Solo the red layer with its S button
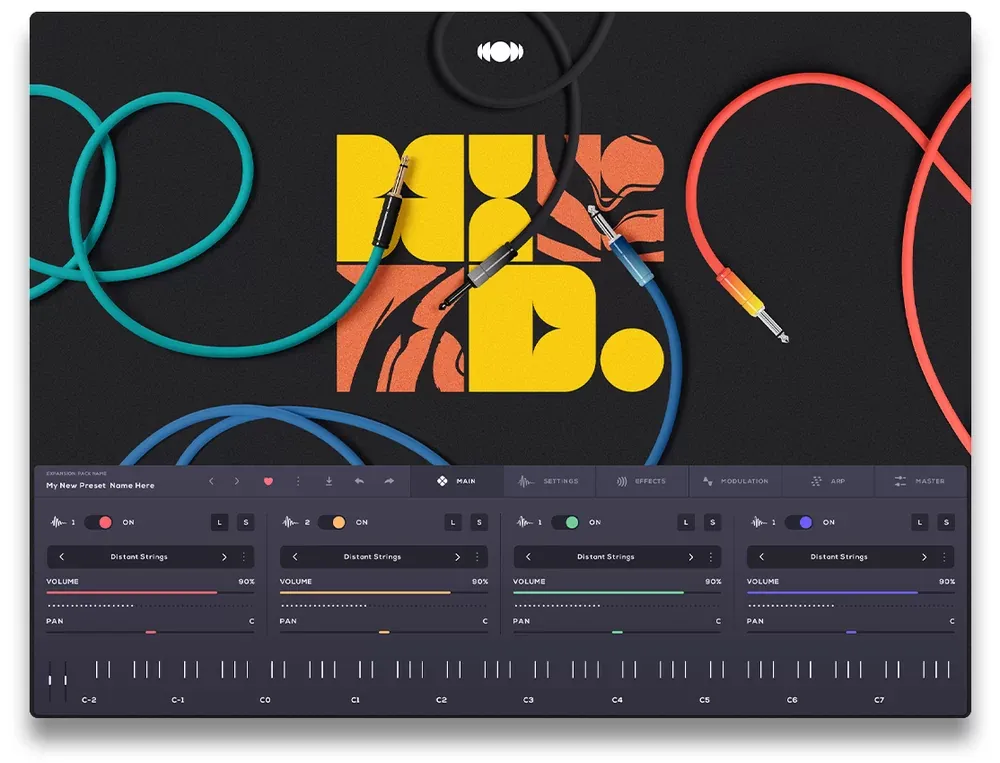This screenshot has height=763, width=1000. (x=246, y=522)
